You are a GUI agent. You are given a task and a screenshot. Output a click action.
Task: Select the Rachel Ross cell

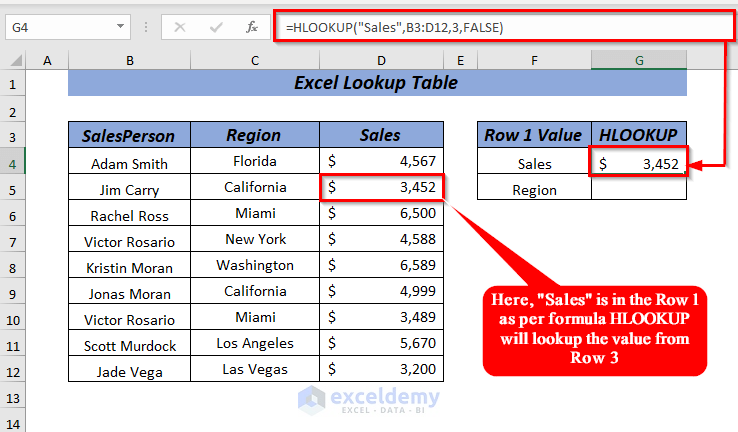pyautogui.click(x=129, y=213)
